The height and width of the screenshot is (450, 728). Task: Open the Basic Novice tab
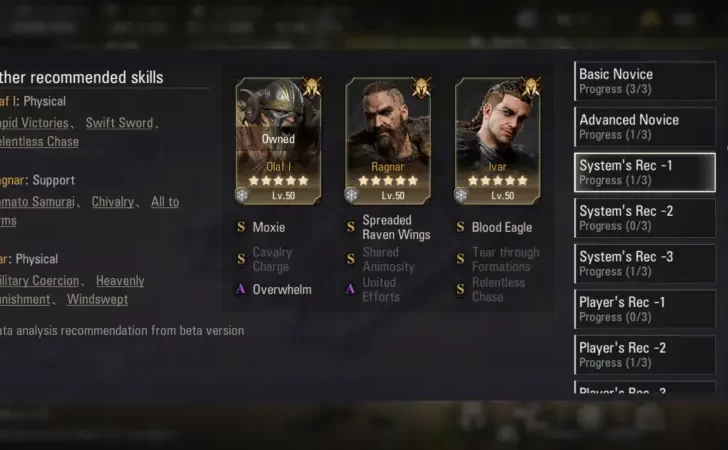point(645,81)
